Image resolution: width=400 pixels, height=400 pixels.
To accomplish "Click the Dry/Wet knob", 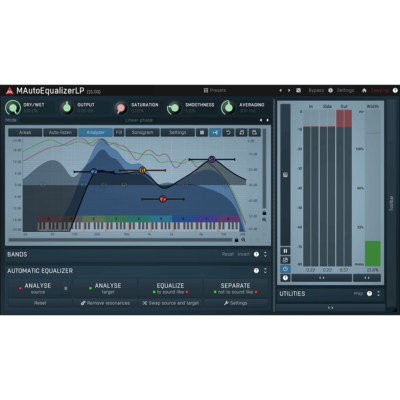I will (13, 108).
